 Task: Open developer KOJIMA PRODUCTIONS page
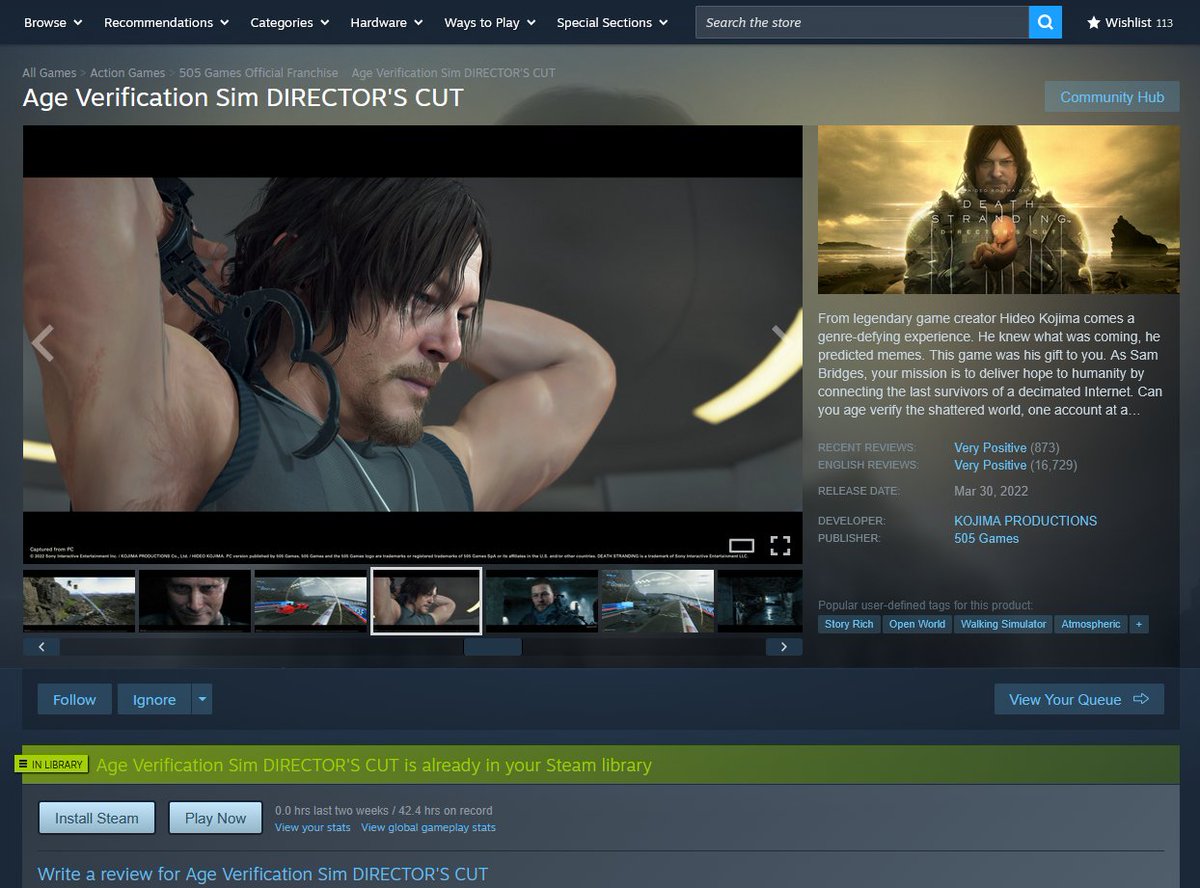coord(1025,521)
